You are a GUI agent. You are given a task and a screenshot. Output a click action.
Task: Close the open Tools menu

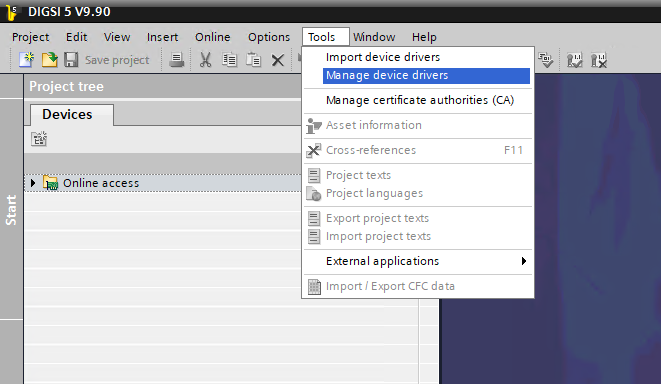pyautogui.click(x=325, y=37)
